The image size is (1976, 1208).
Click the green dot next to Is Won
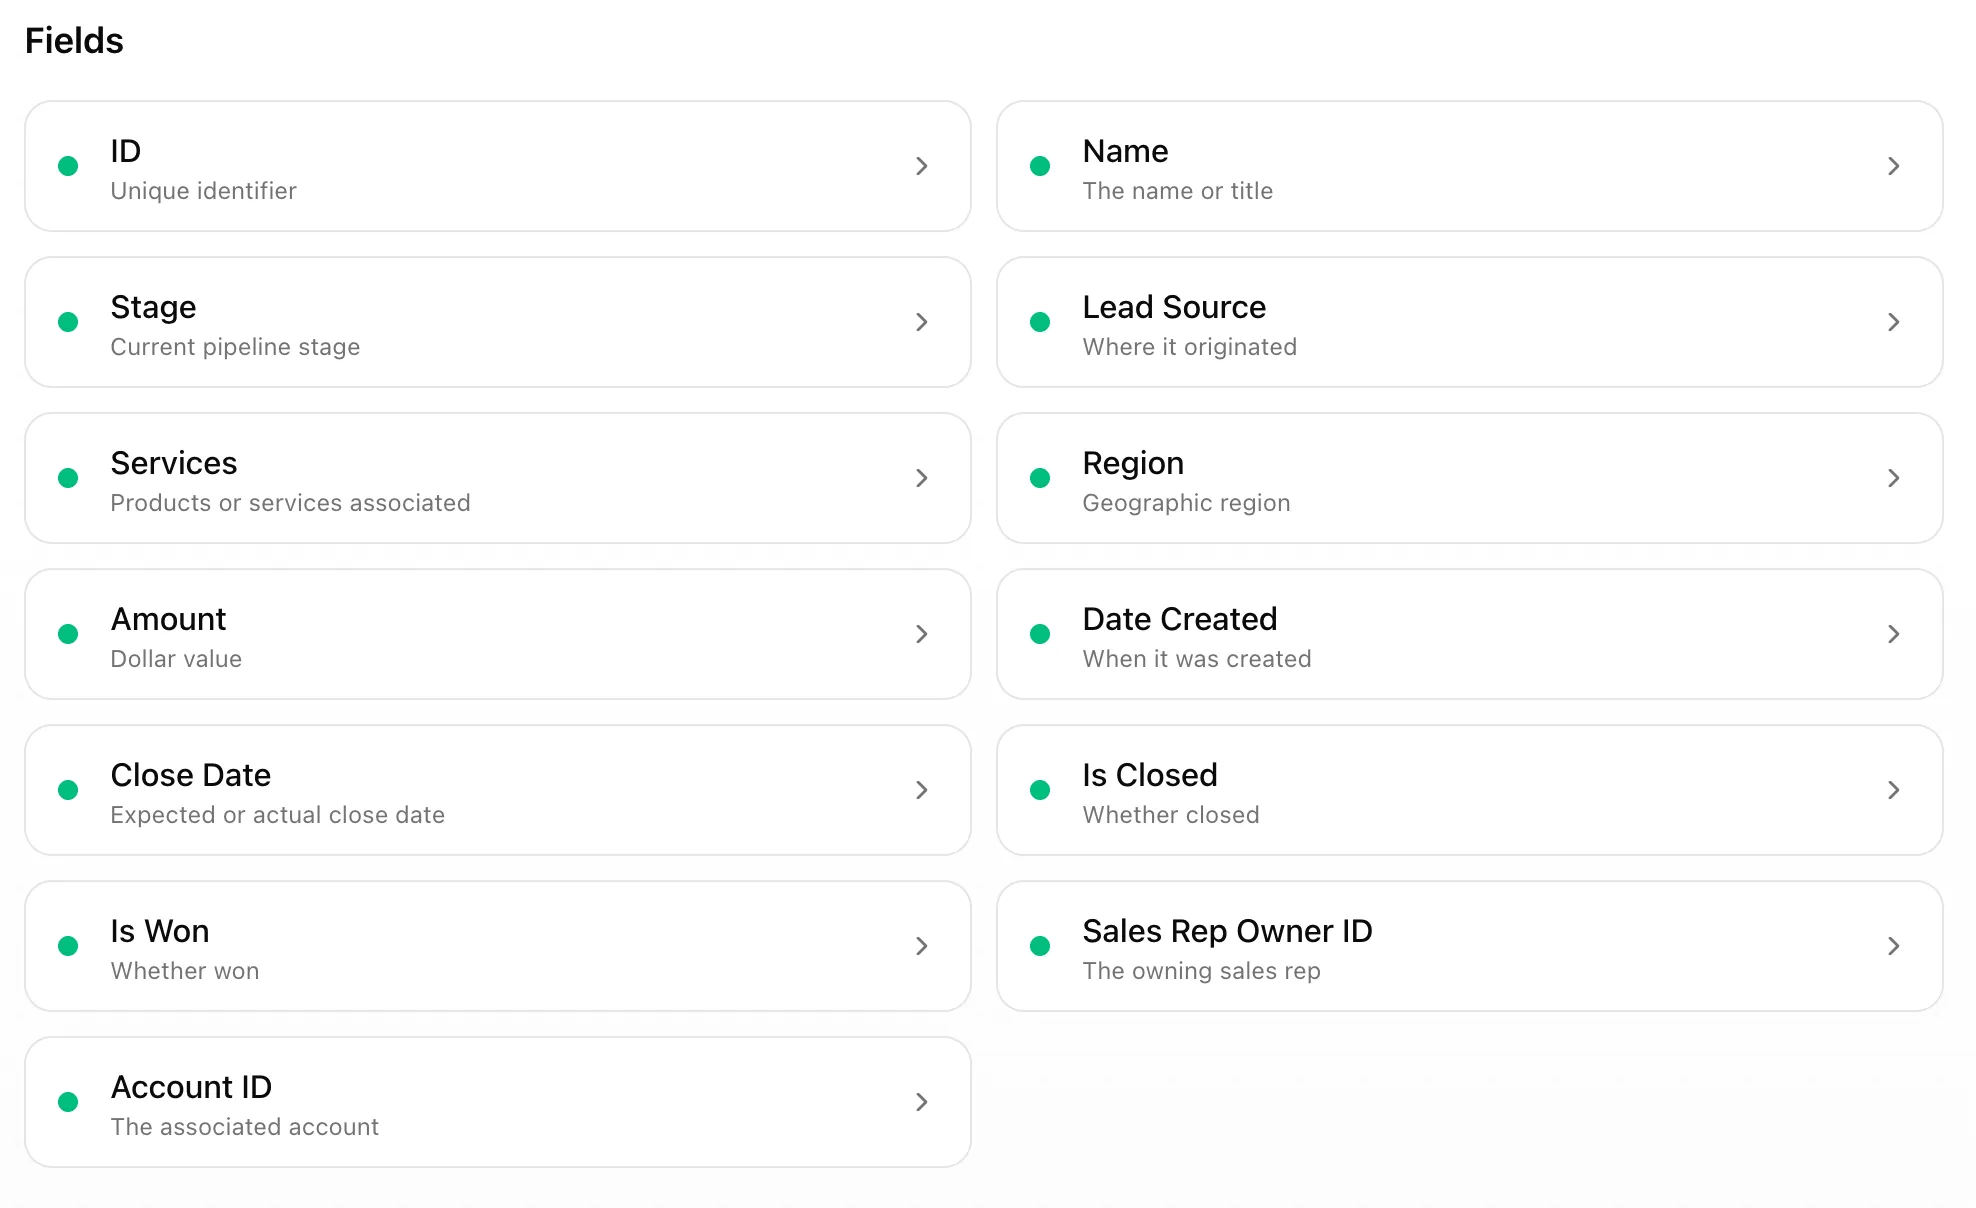click(68, 946)
